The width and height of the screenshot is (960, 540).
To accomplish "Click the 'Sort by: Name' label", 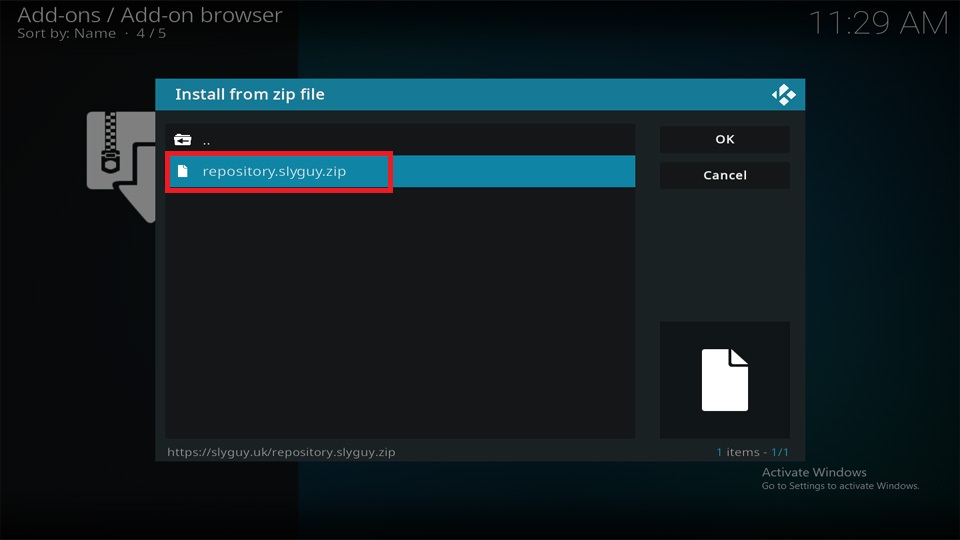I will (x=66, y=34).
